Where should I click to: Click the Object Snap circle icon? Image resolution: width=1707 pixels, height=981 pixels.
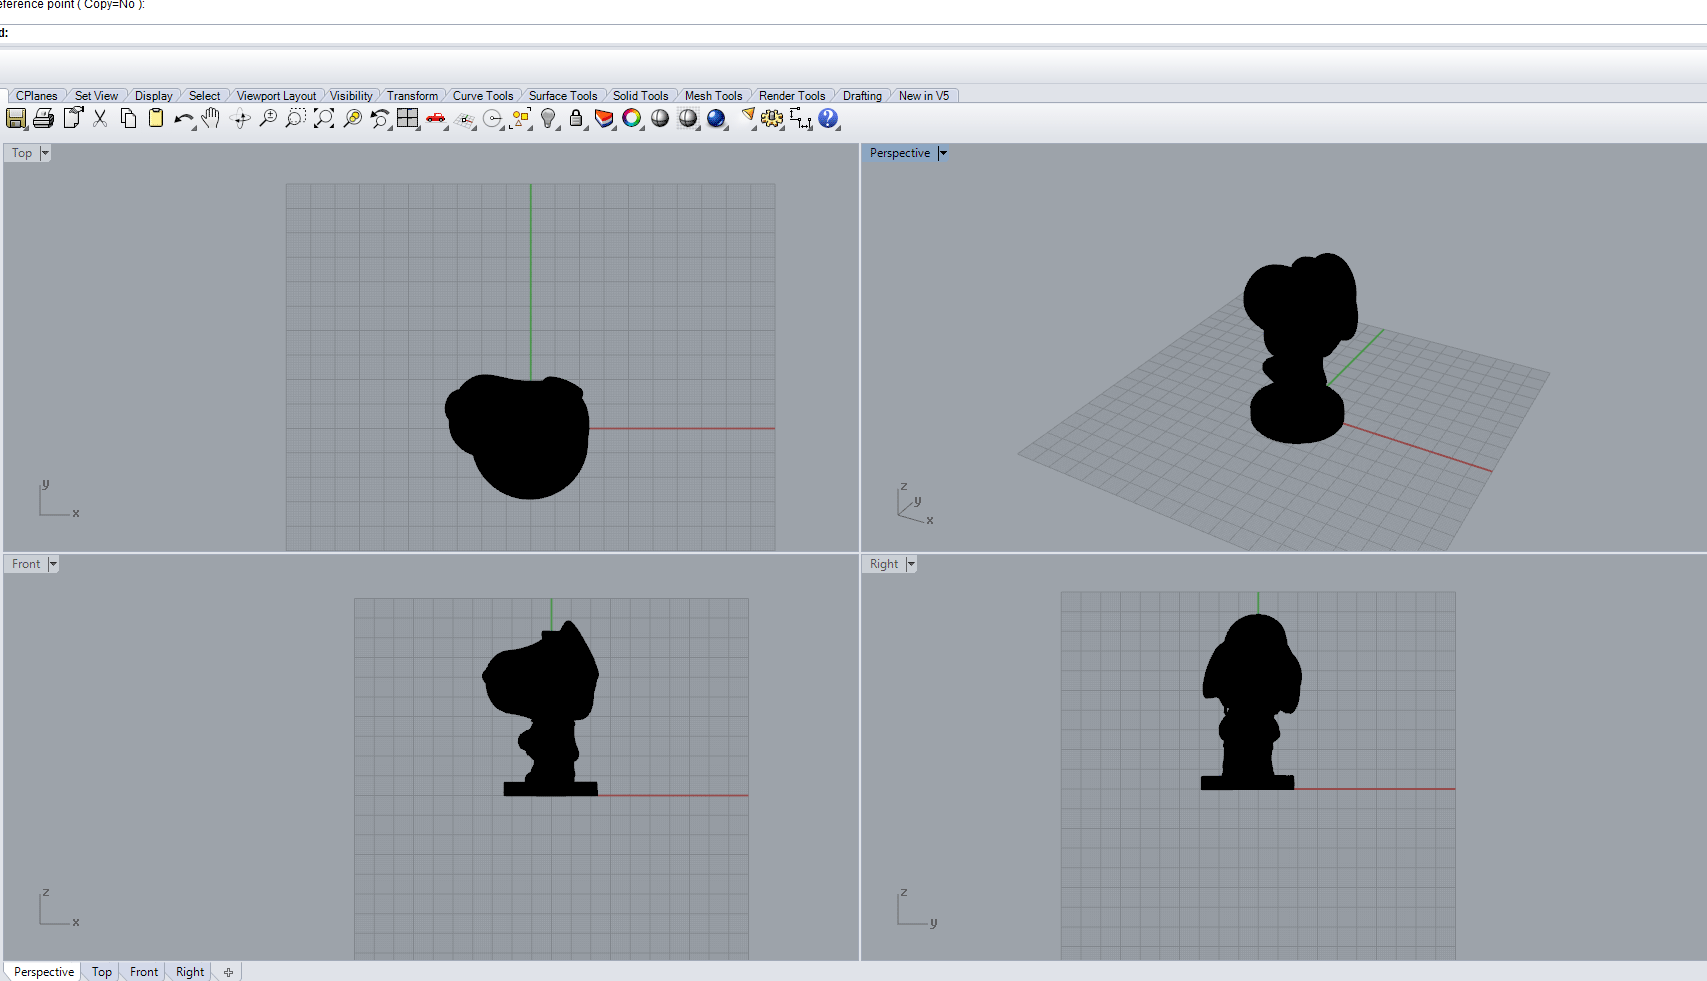click(x=493, y=118)
